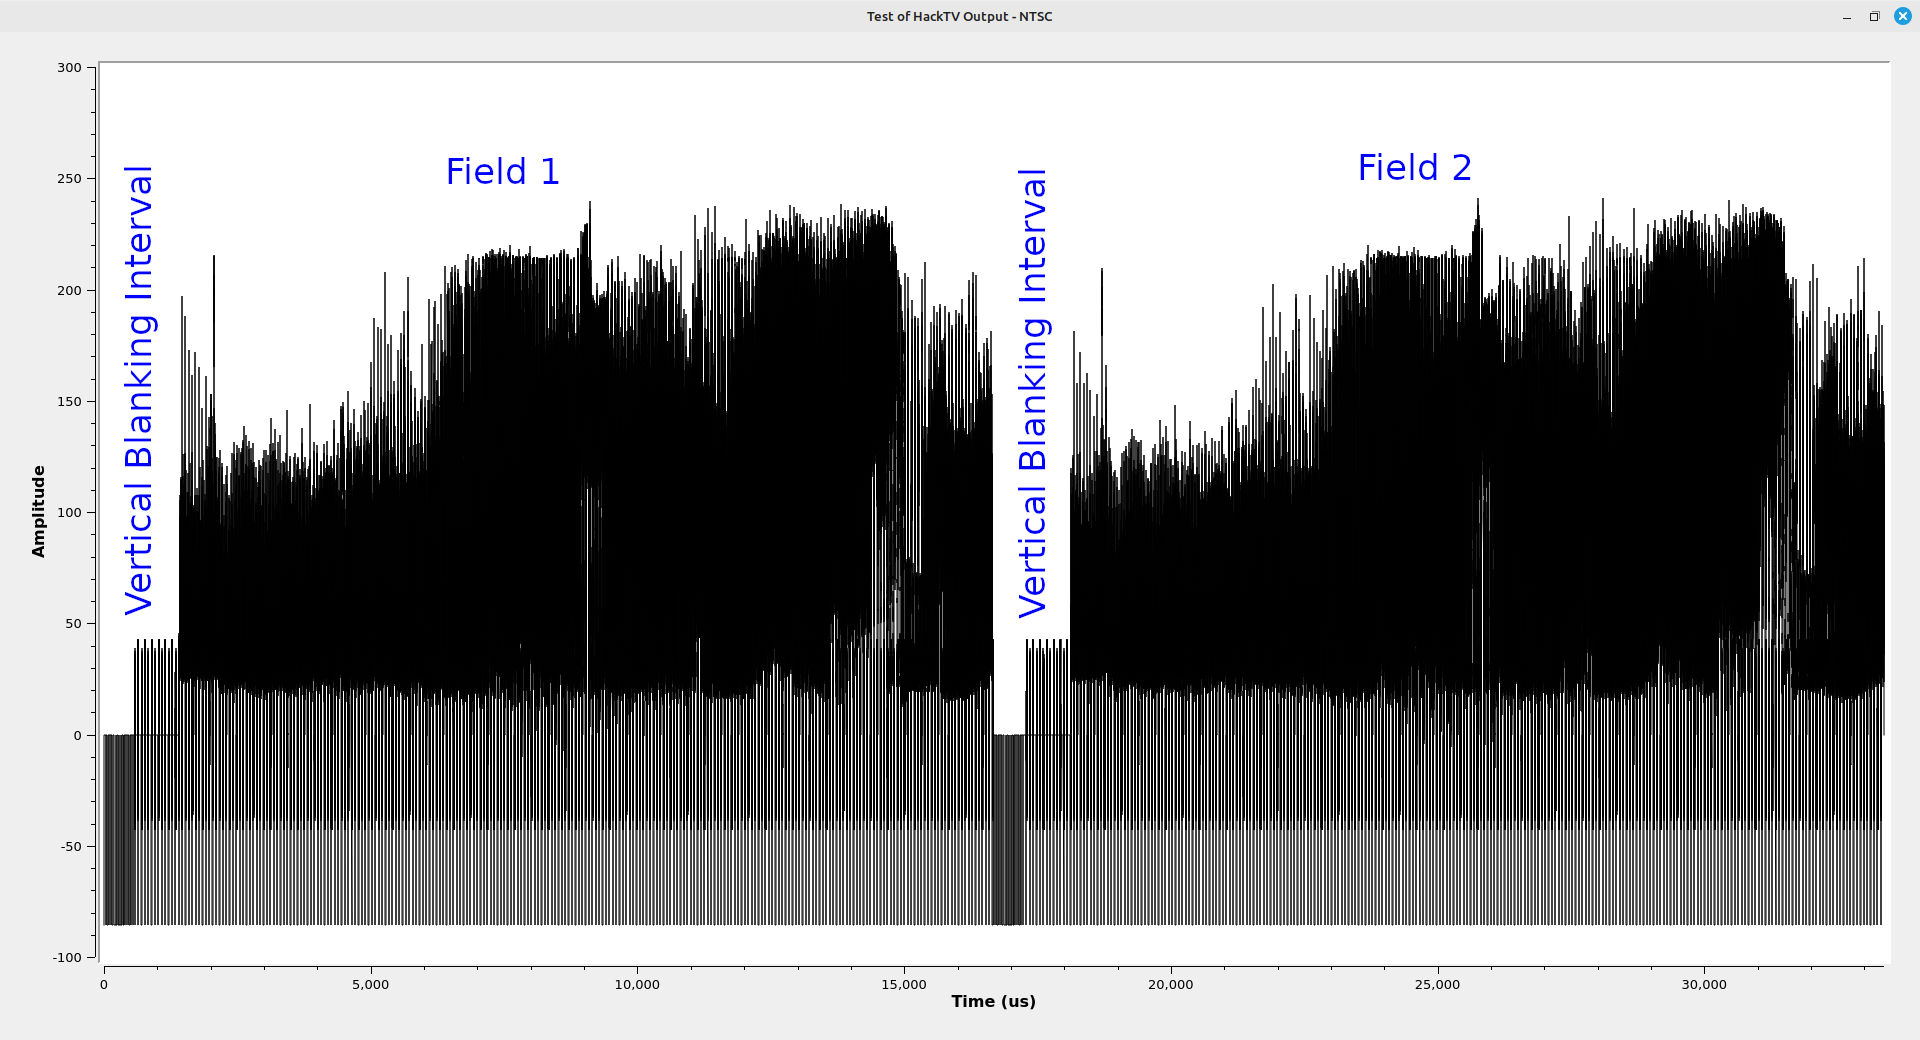Click the 5,000 tick label on time axis
Viewport: 1920px width, 1040px height.
[x=370, y=984]
